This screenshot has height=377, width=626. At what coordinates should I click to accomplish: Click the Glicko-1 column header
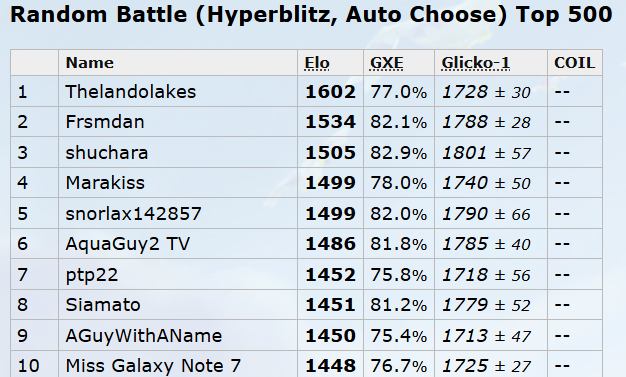point(475,63)
